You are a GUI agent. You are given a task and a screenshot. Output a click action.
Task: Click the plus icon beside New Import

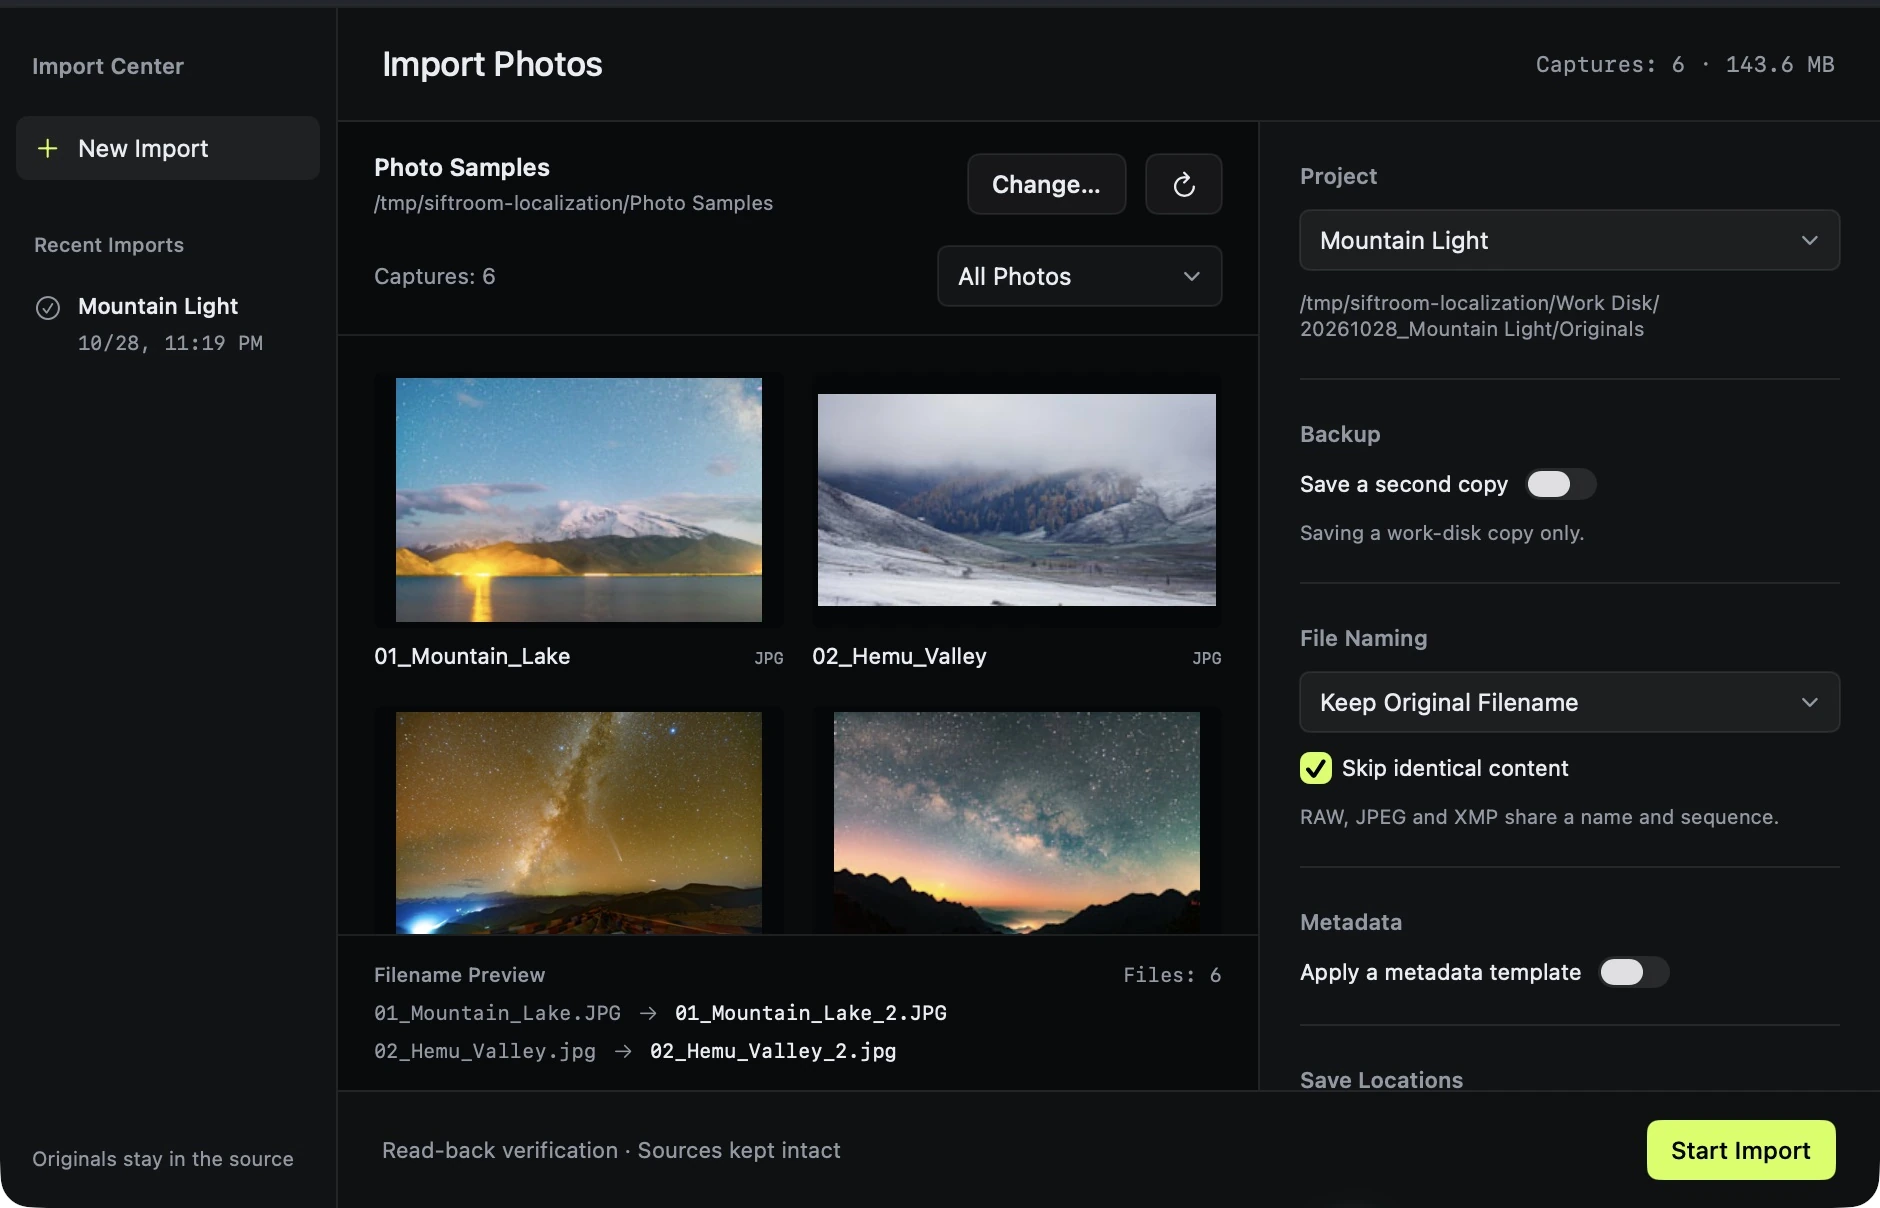(x=47, y=148)
